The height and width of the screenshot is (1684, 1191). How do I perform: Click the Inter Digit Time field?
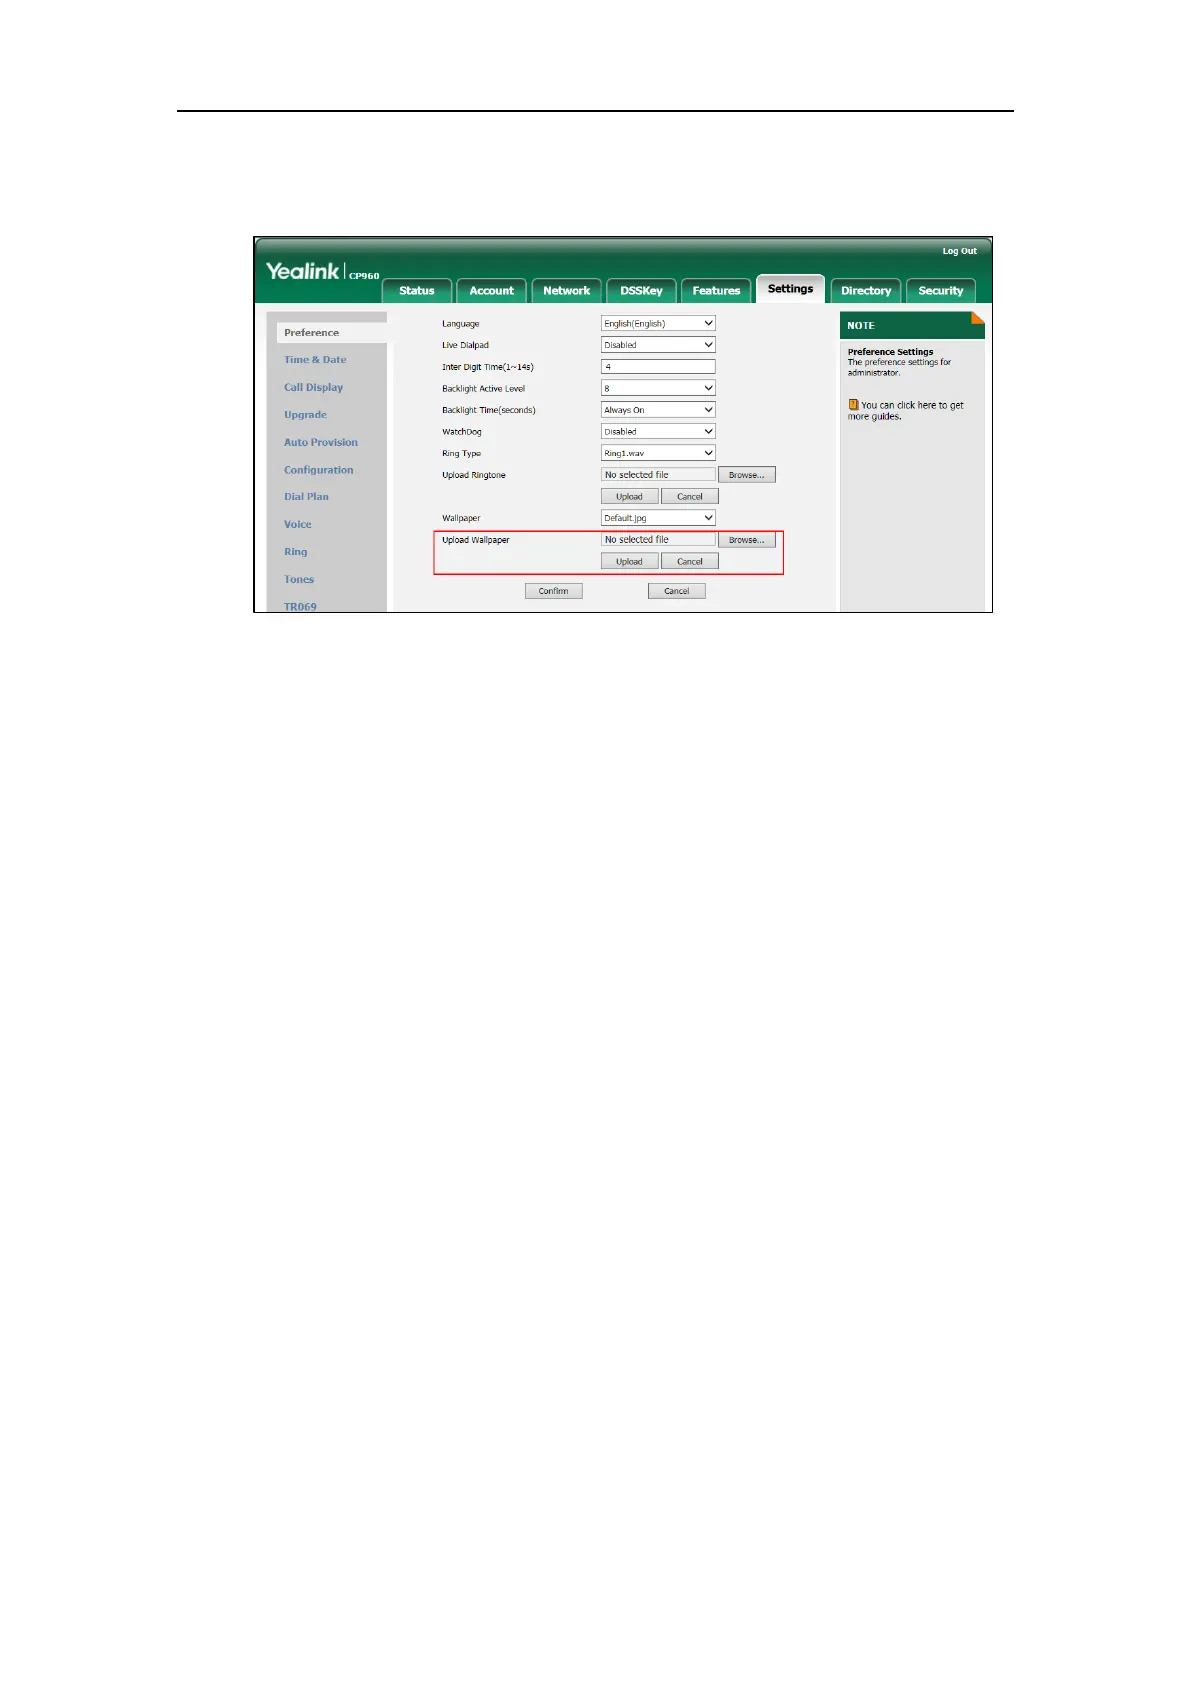click(x=658, y=367)
